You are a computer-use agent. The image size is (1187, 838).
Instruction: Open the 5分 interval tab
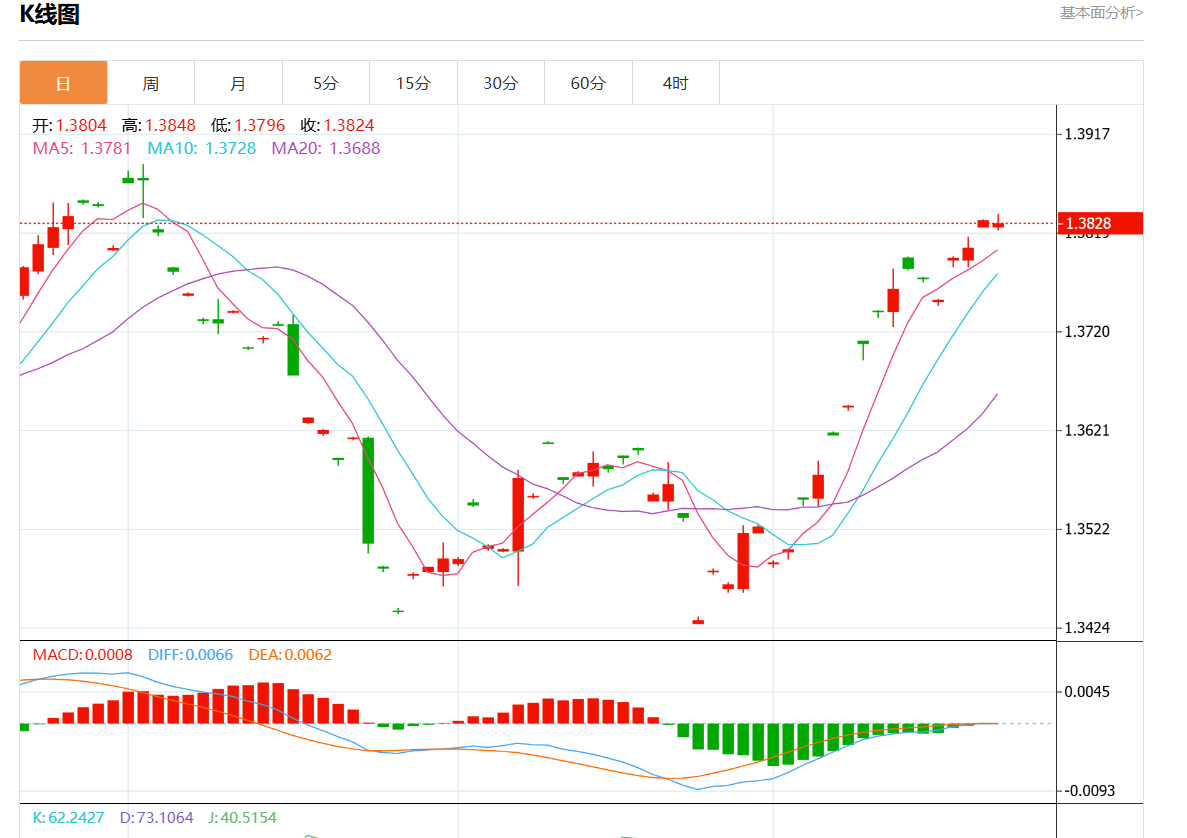[325, 83]
